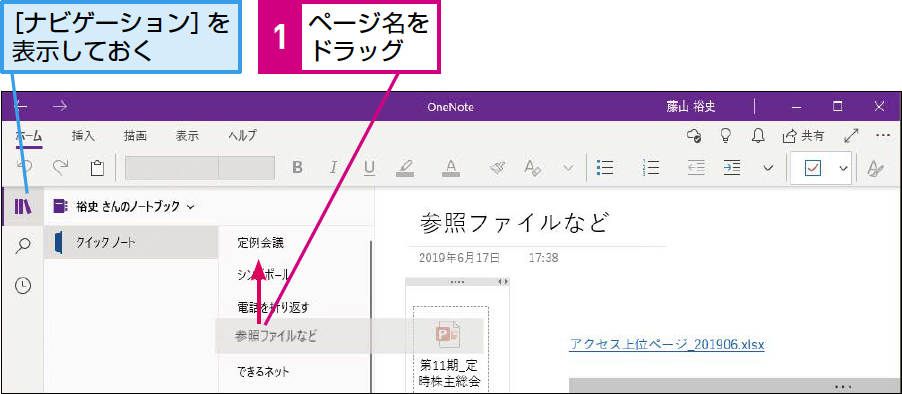Click the page list scrollbar
This screenshot has width=902, height=394.
[371, 317]
